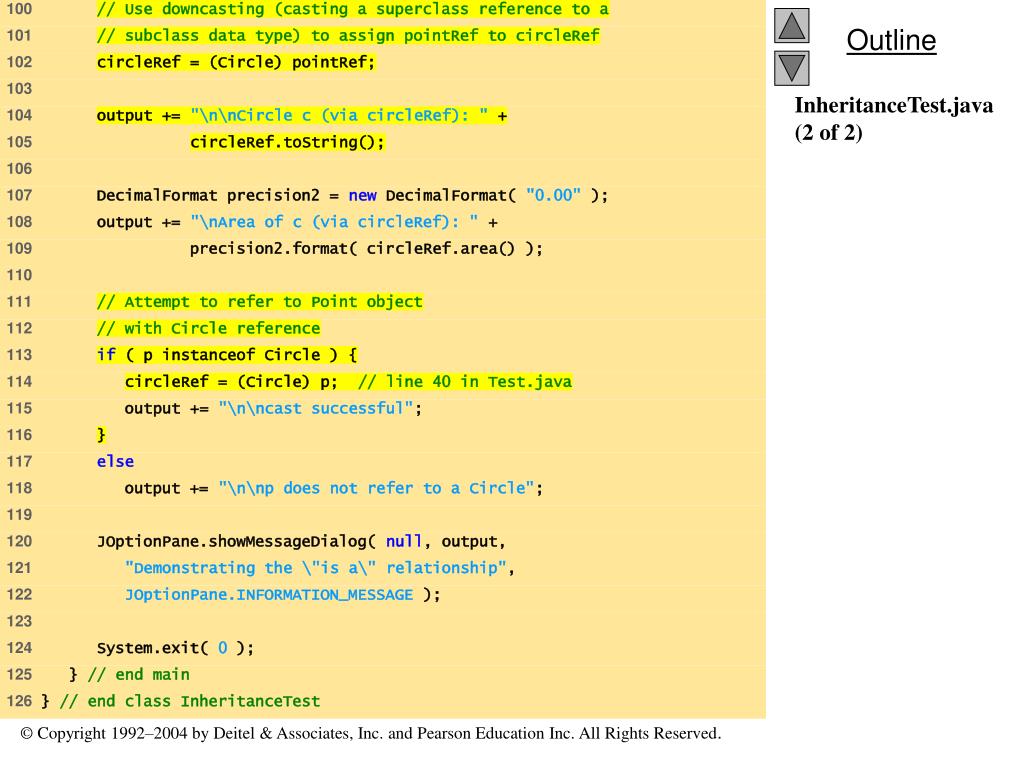Click line number 123
The image size is (1024, 768).
pos(19,621)
